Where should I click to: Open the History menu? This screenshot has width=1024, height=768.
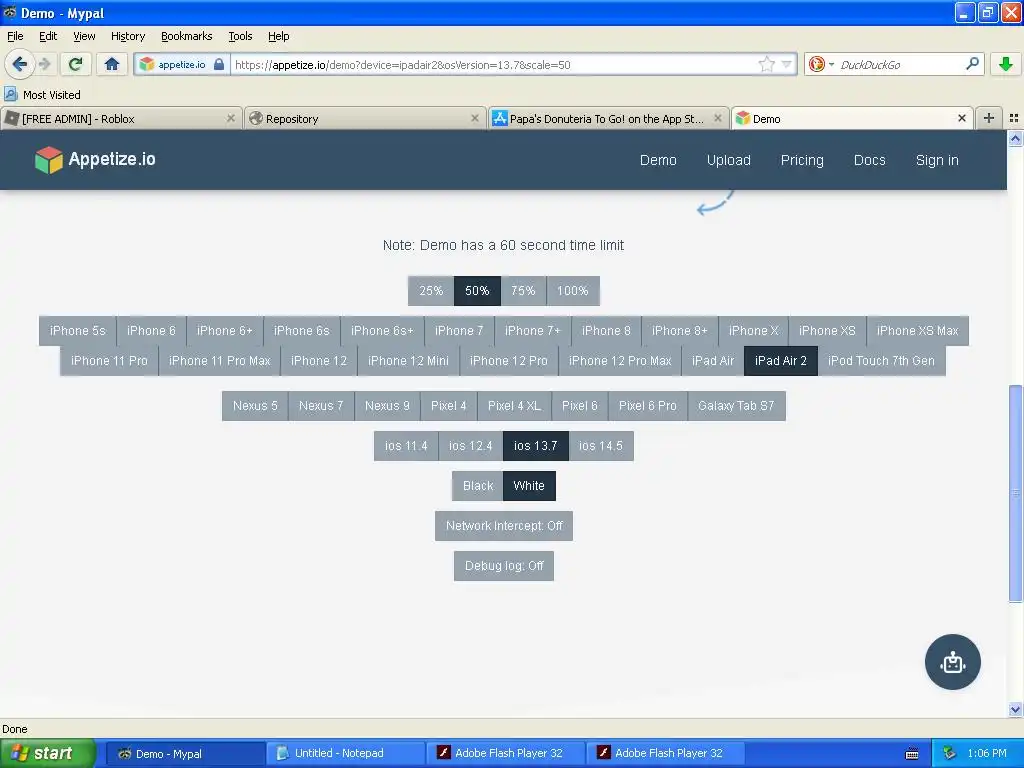127,36
